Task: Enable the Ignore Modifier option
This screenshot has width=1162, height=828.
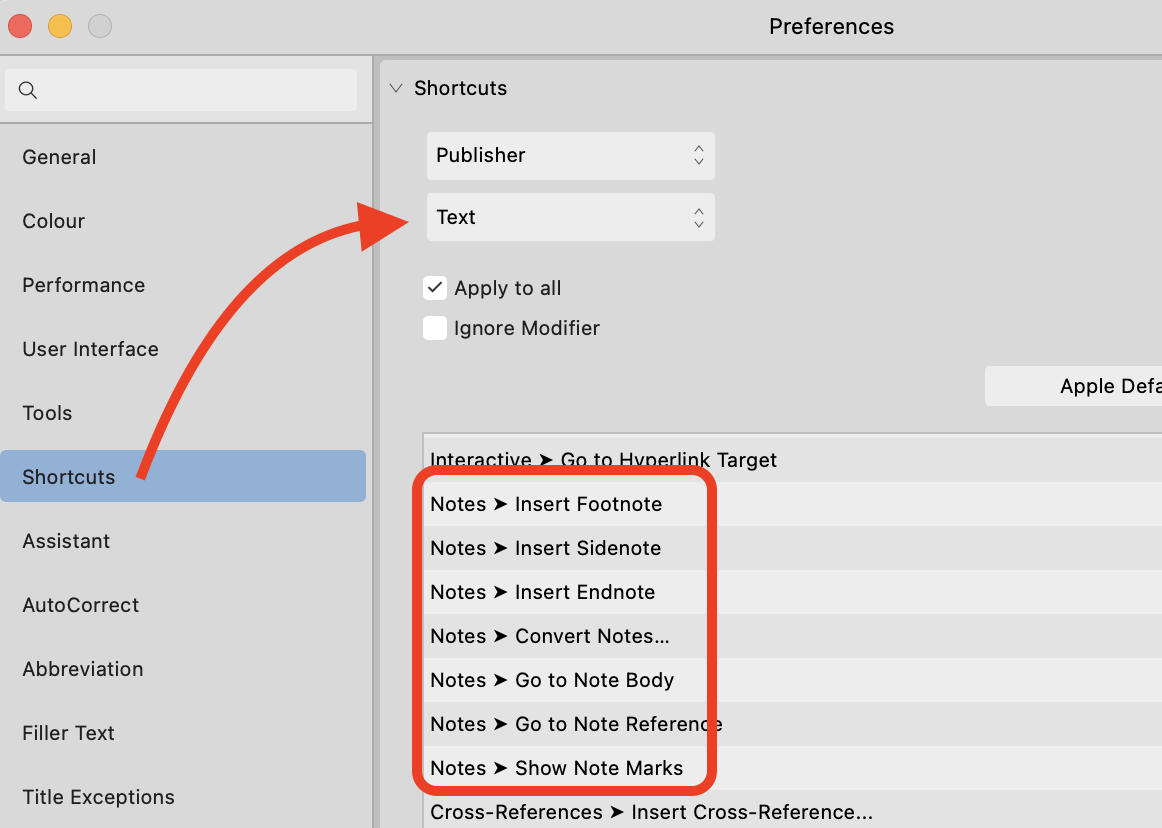Action: coord(435,328)
